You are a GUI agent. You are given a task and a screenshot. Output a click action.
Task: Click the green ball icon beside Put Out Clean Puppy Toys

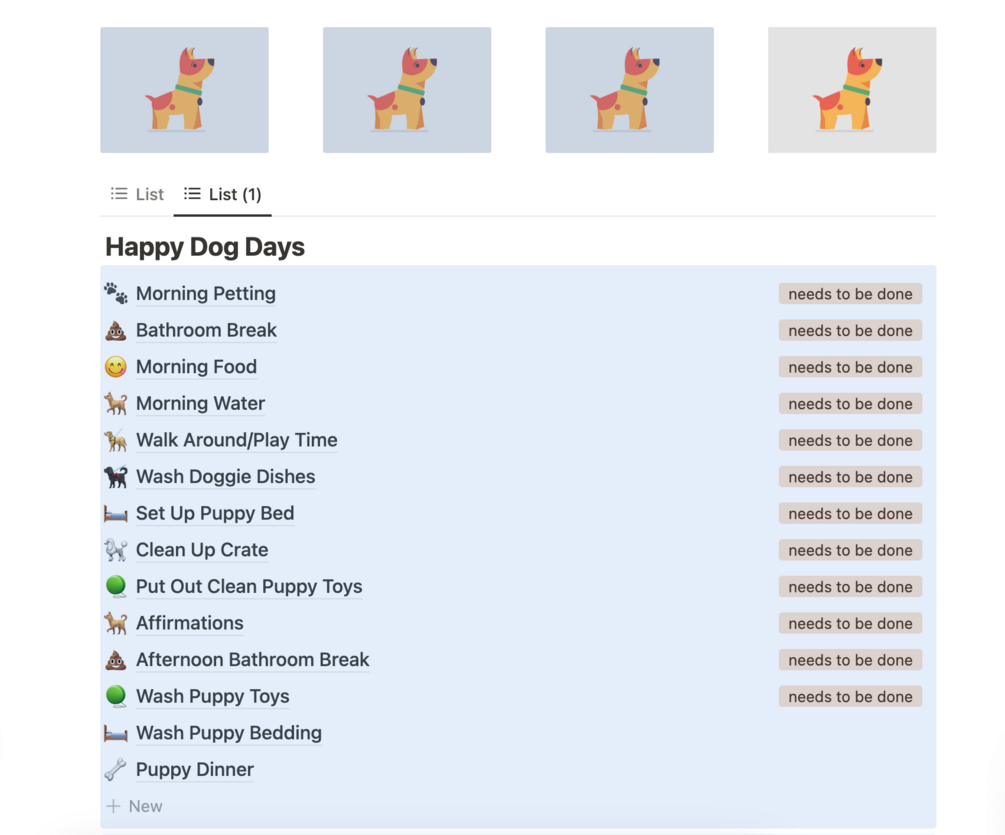[x=116, y=586]
